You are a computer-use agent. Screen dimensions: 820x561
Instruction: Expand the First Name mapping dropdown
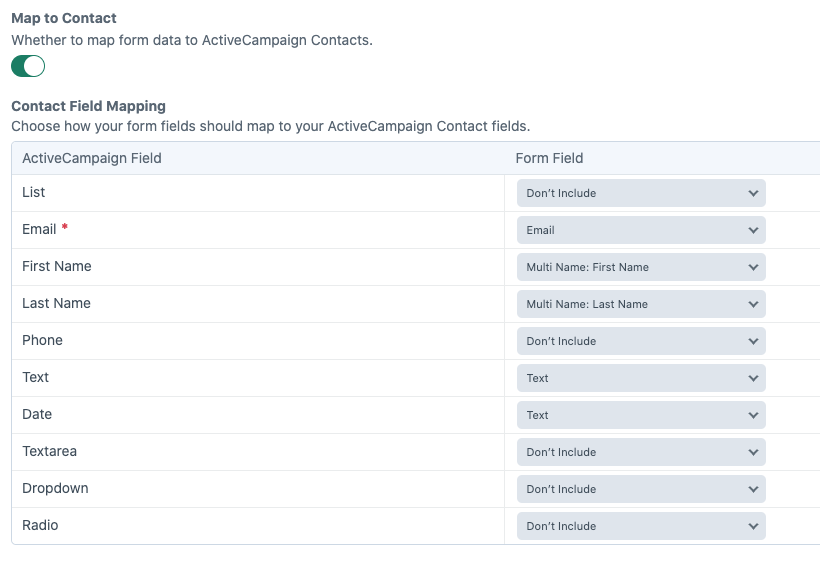click(x=641, y=267)
